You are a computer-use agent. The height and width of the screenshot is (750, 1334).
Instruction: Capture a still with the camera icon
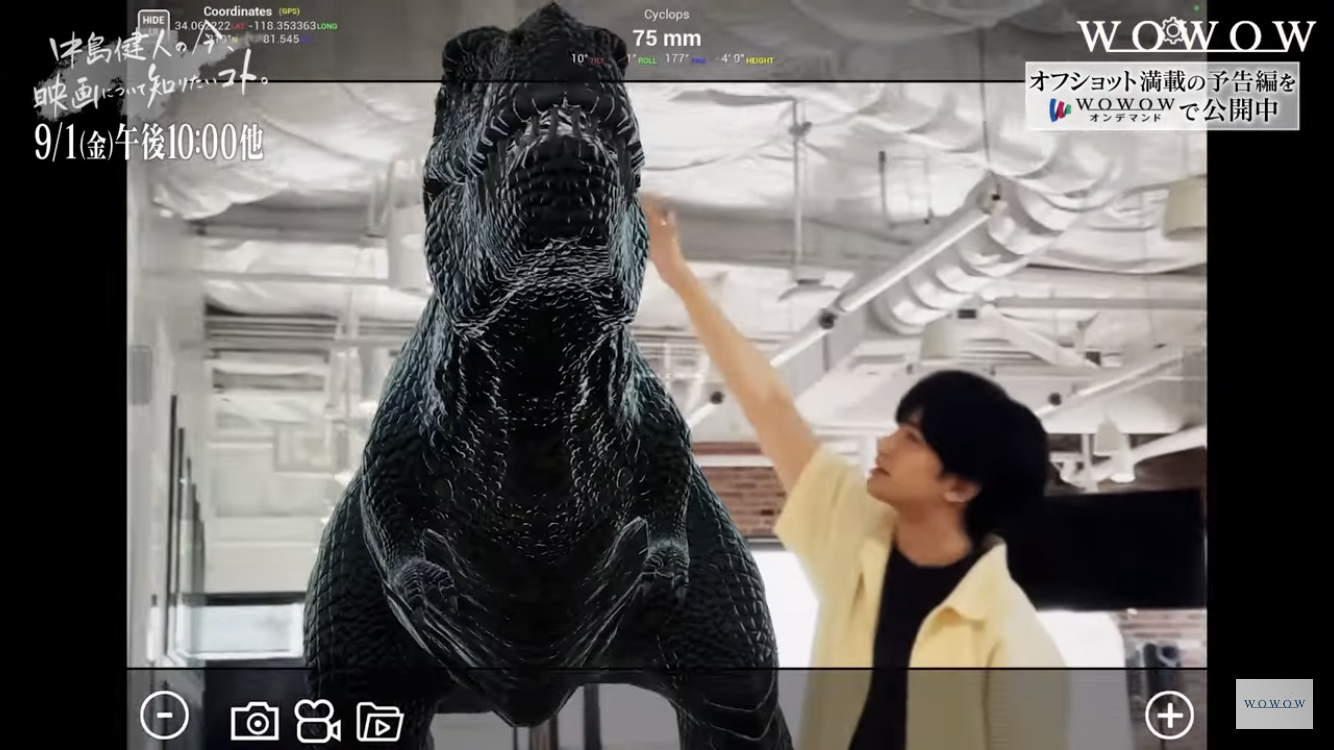point(255,721)
